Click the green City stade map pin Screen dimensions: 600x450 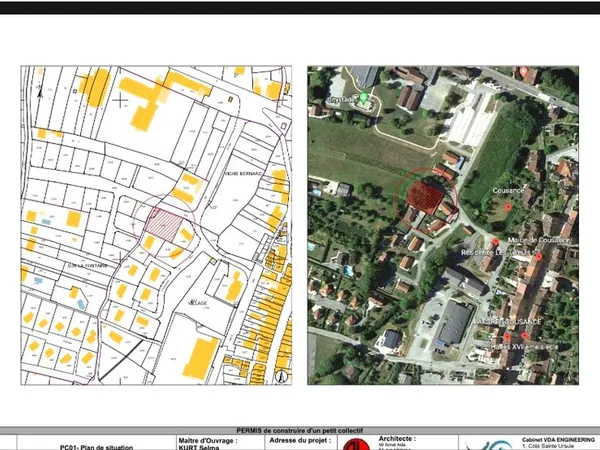[x=363, y=97]
